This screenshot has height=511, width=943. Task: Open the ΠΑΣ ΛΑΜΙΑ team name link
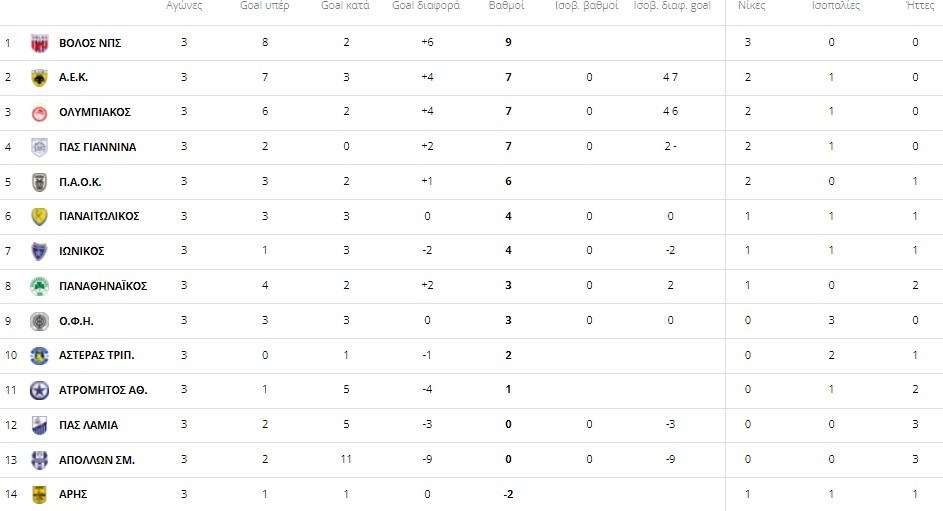click(x=88, y=425)
